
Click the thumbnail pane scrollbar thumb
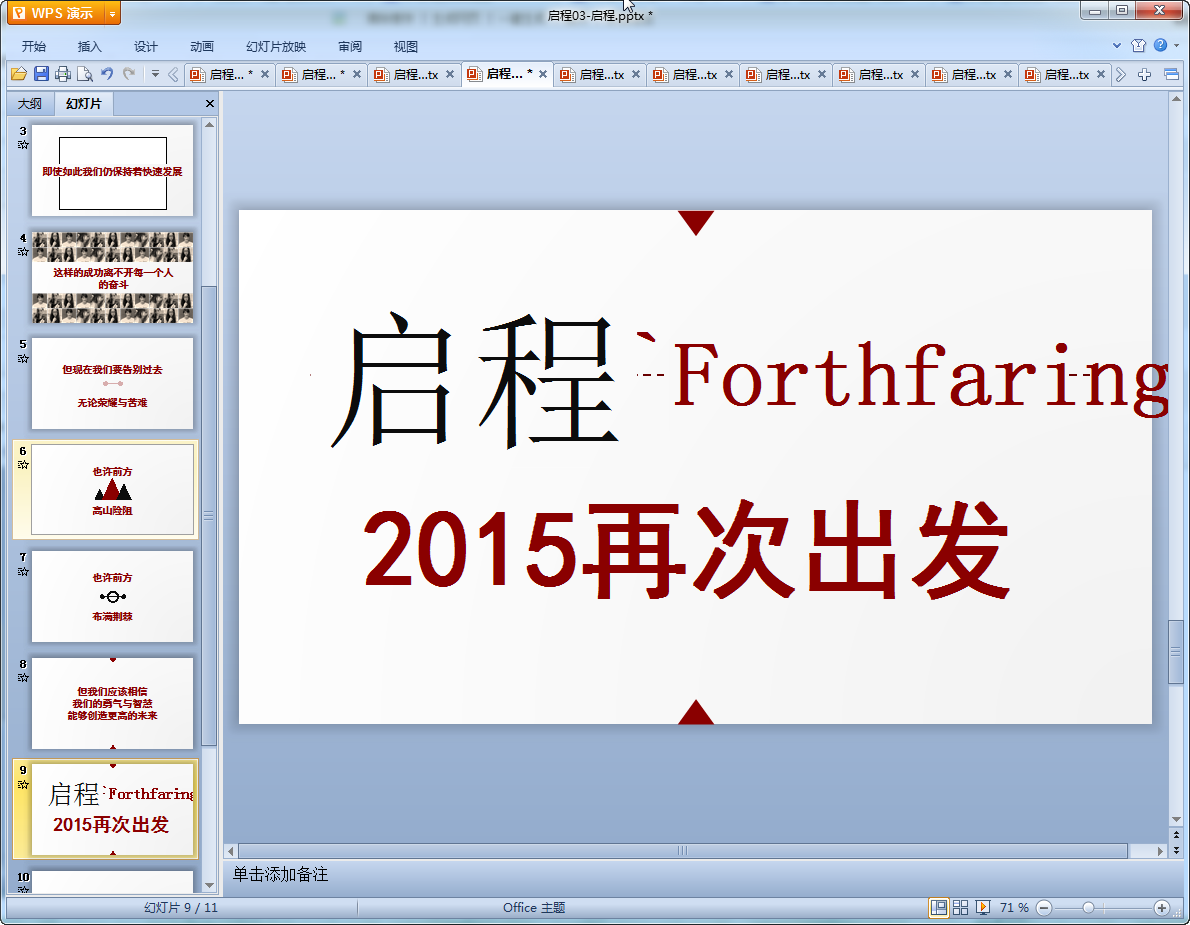pyautogui.click(x=209, y=515)
